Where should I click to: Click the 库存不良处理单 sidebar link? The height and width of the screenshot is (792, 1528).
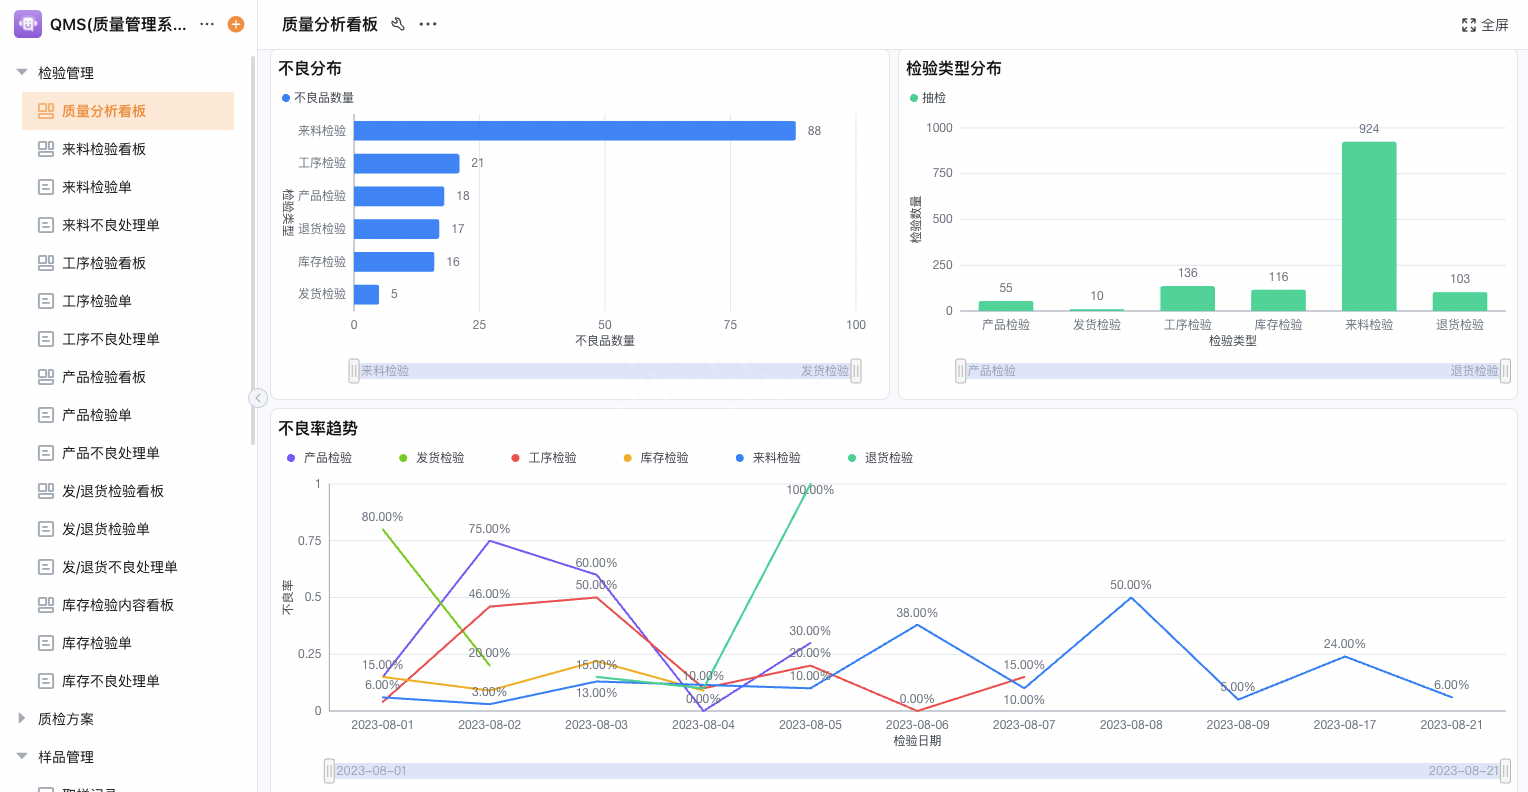point(111,681)
